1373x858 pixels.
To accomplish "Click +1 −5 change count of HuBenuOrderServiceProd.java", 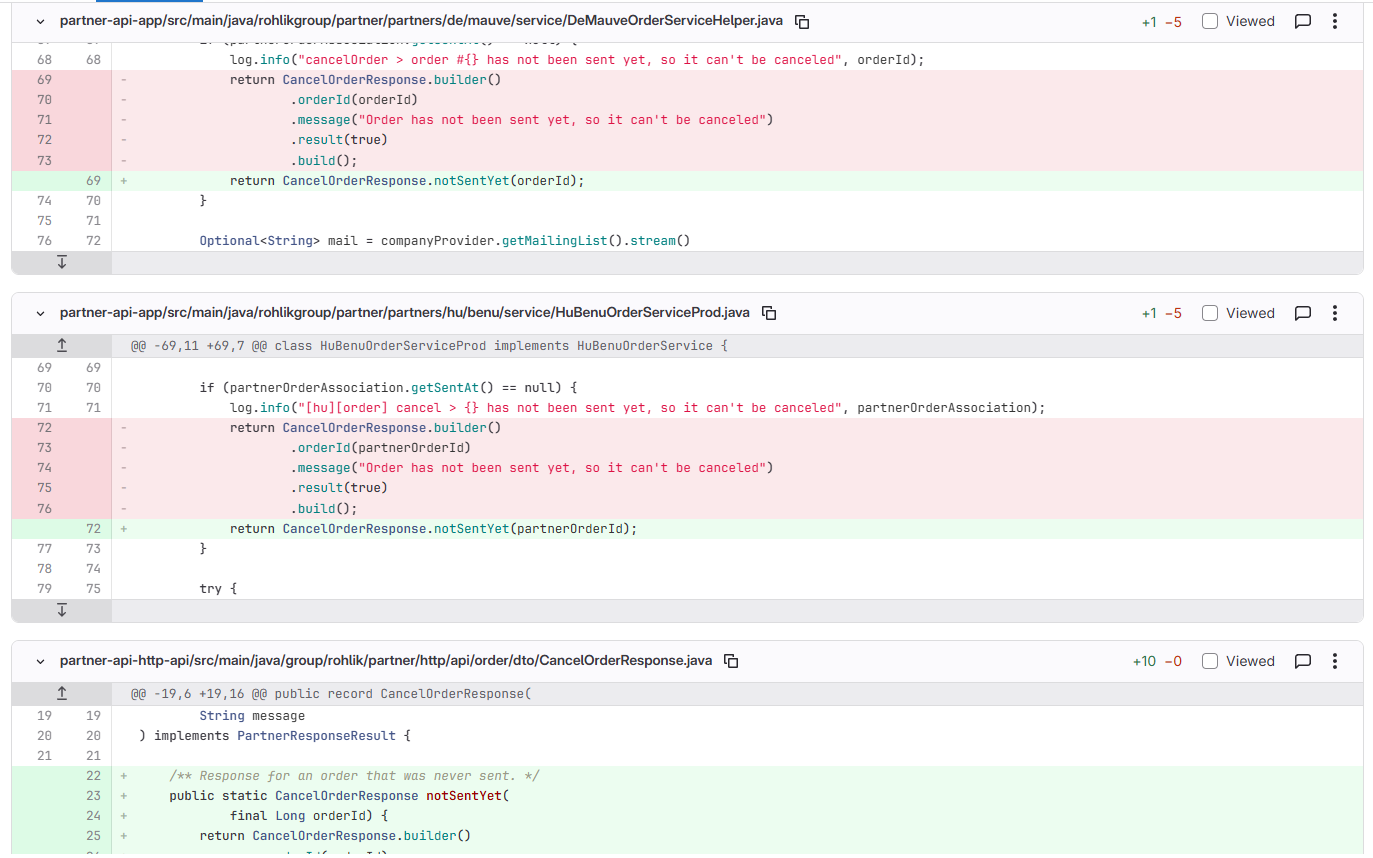I will [x=1161, y=313].
